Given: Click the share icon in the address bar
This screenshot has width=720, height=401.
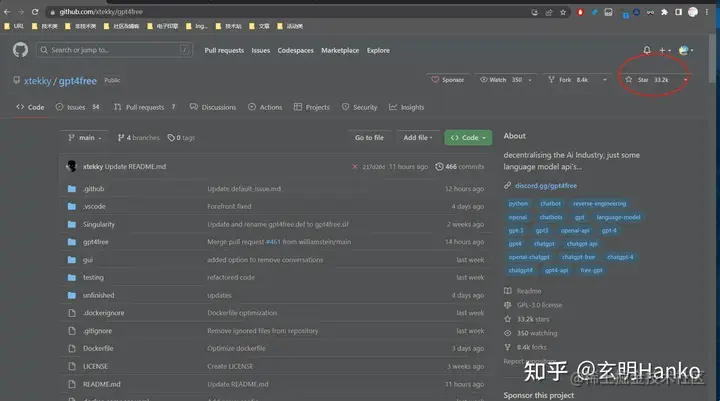Looking at the screenshot, I should point(549,12).
